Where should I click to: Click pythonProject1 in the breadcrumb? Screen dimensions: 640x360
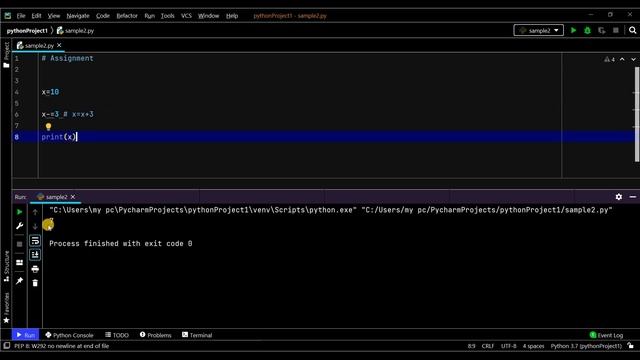point(27,30)
